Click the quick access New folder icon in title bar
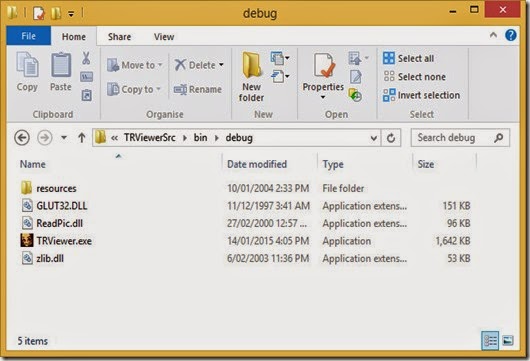 56,14
